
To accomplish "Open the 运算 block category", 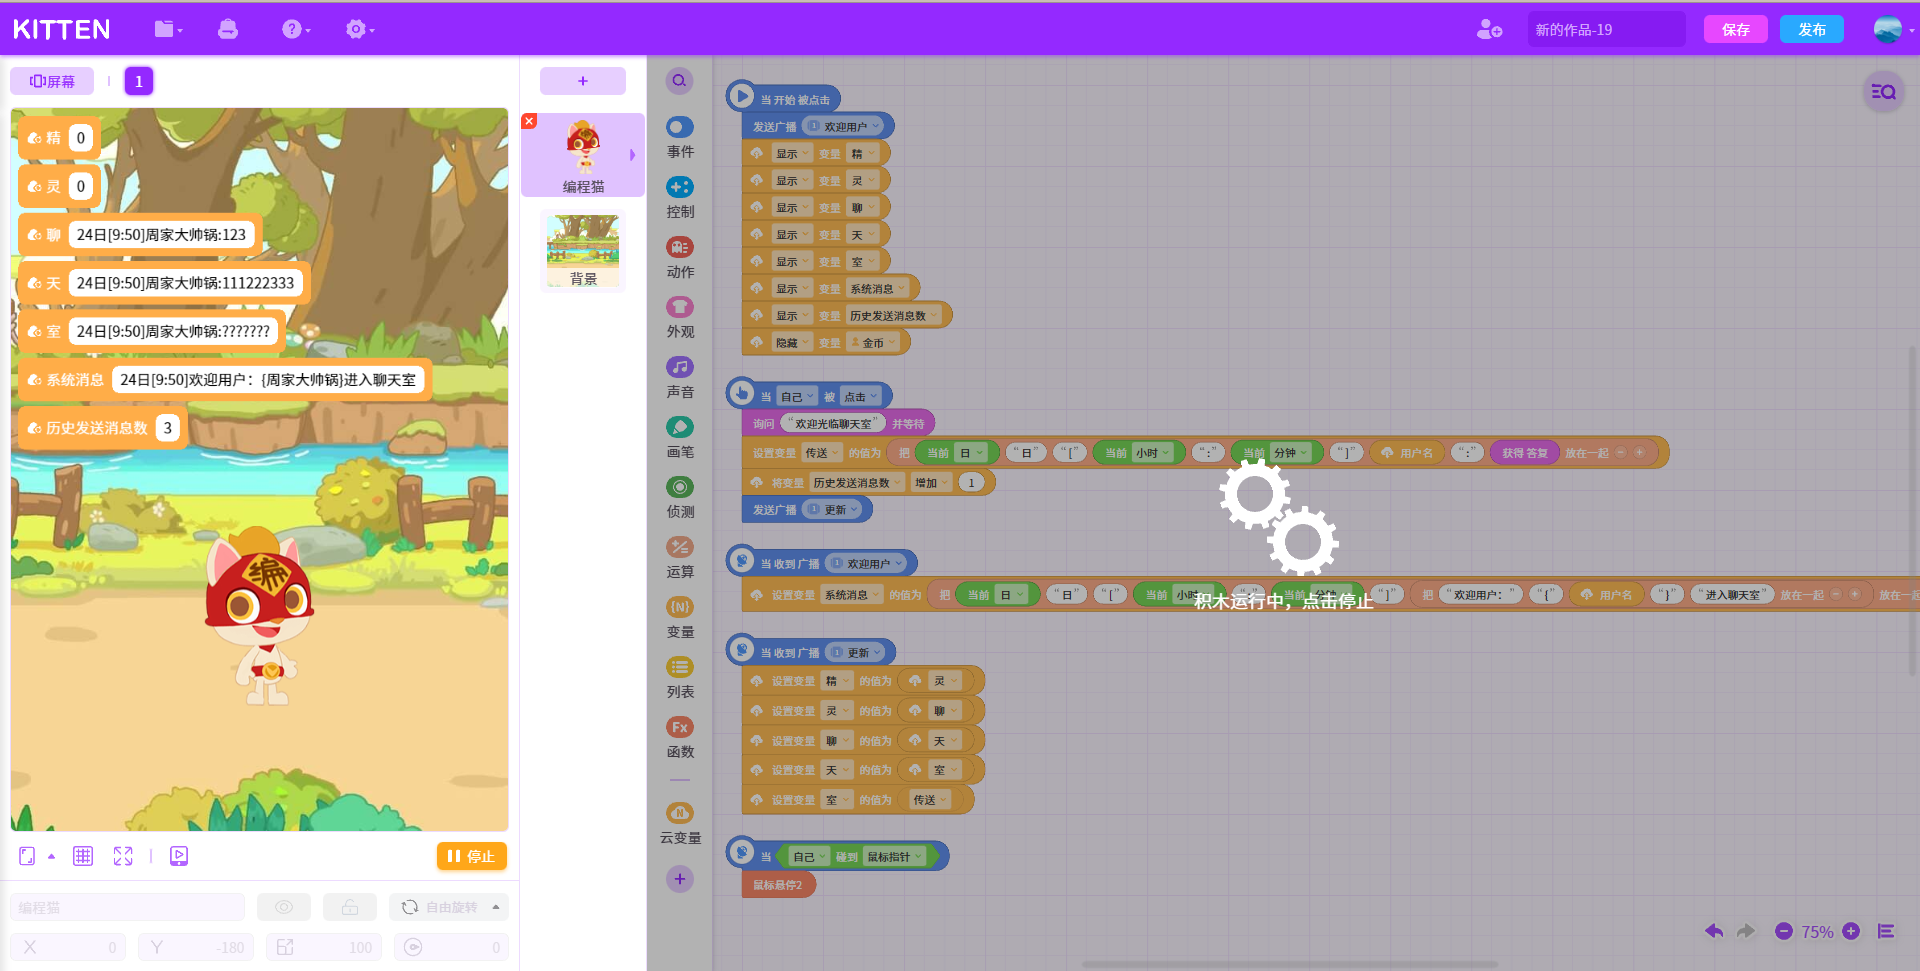I will coord(680,558).
